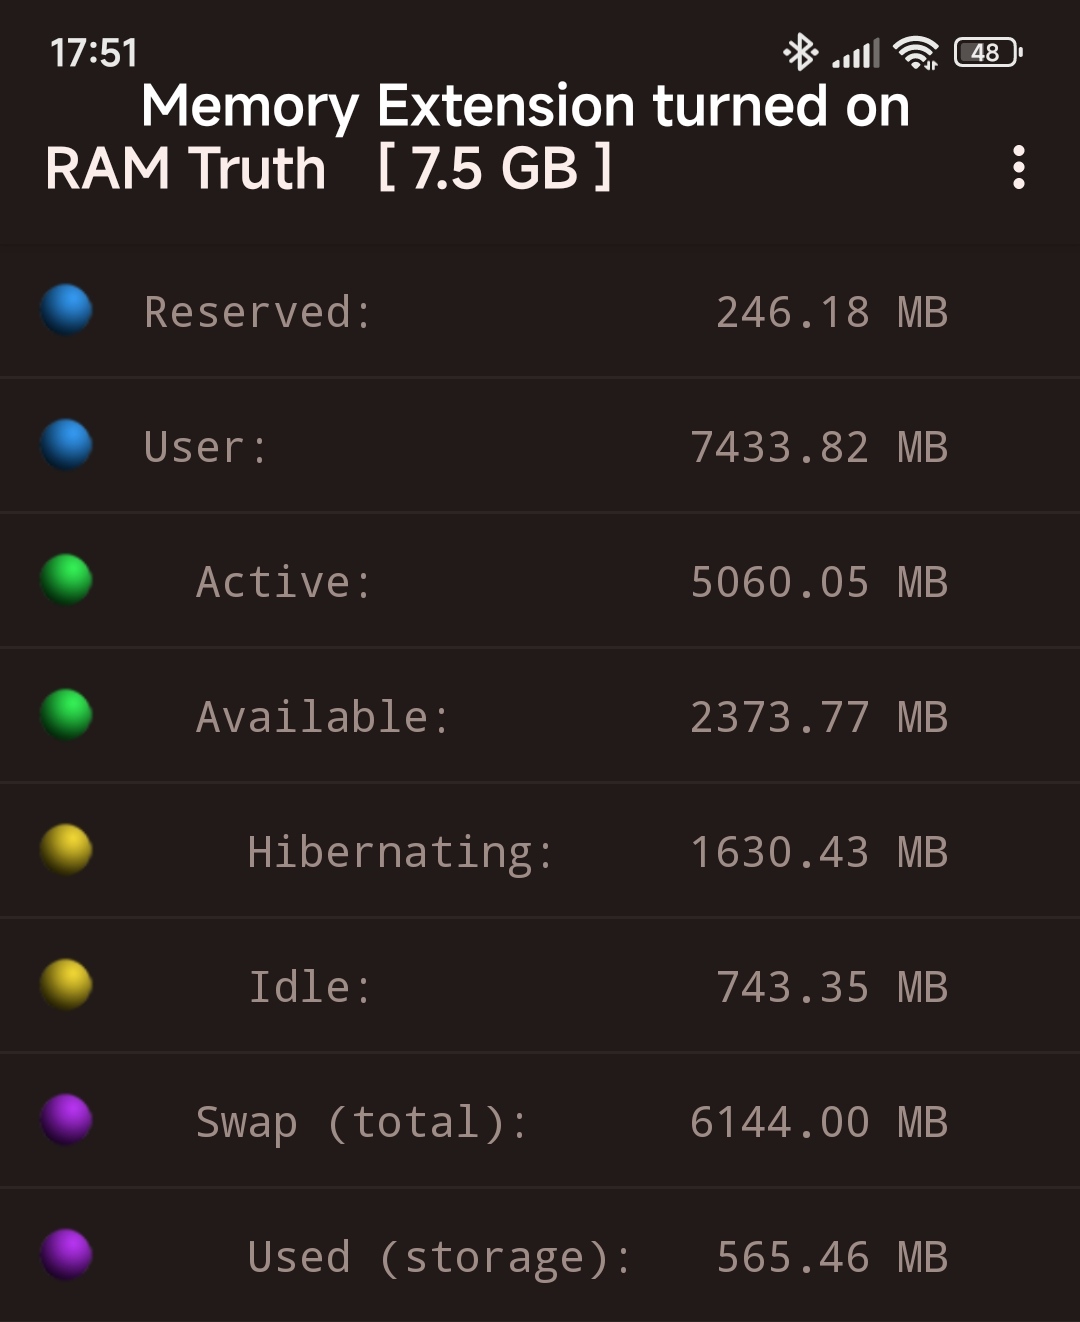
Task: Tap the purple dot beside Swap (total)
Action: (66, 1119)
